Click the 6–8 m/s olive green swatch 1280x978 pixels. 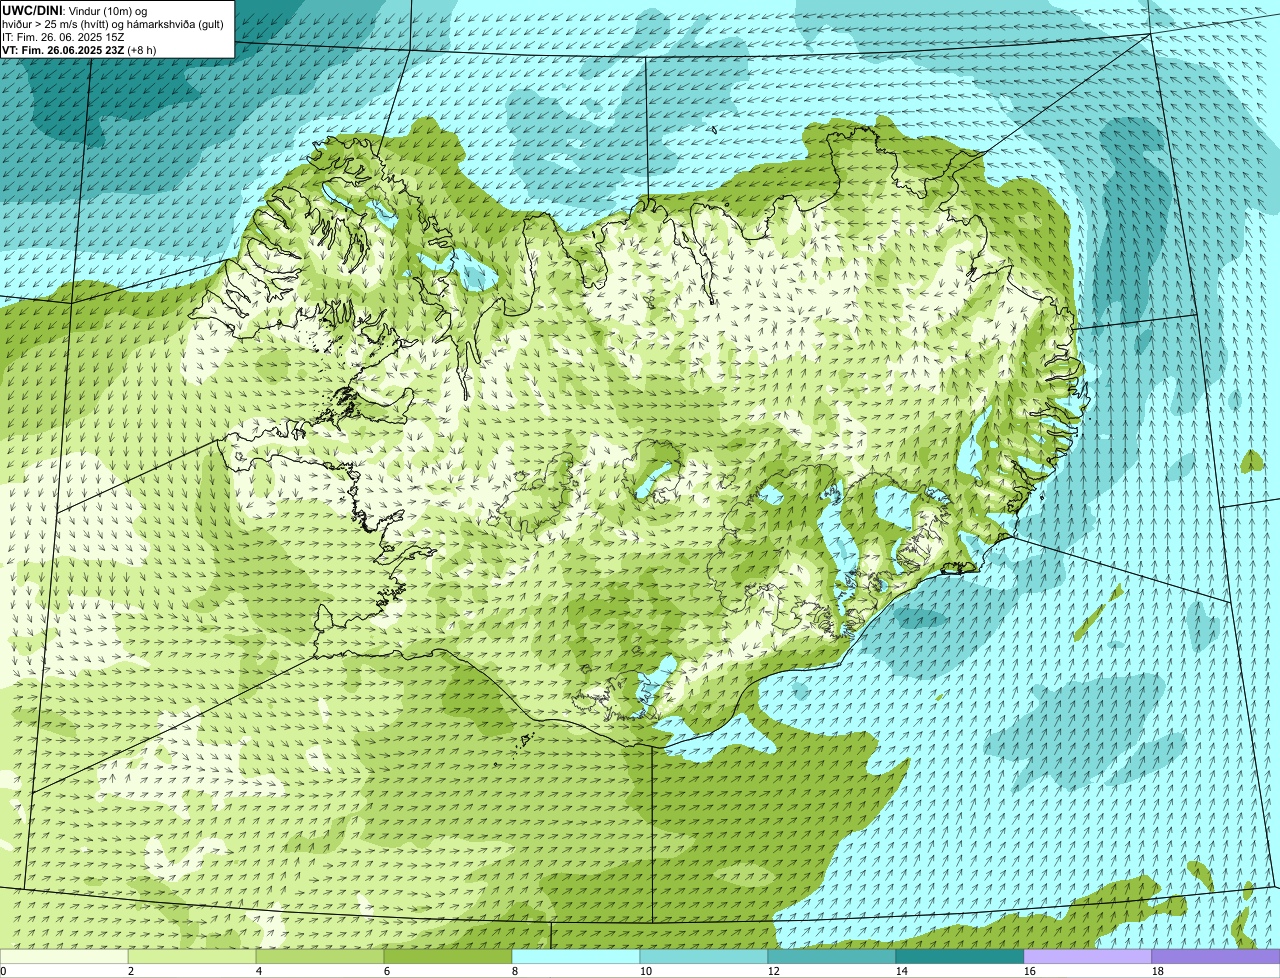[448, 956]
